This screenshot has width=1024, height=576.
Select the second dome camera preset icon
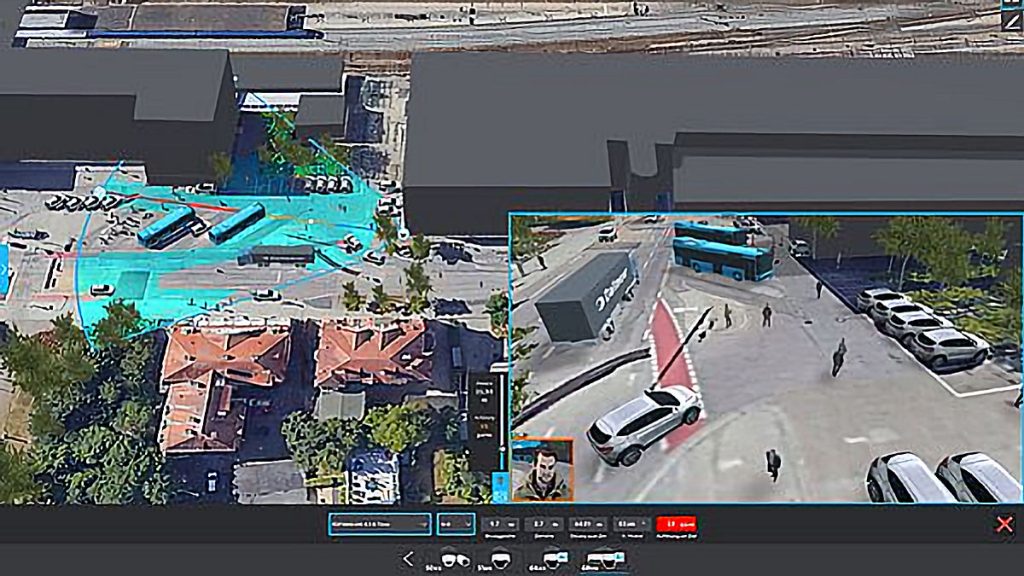point(500,560)
